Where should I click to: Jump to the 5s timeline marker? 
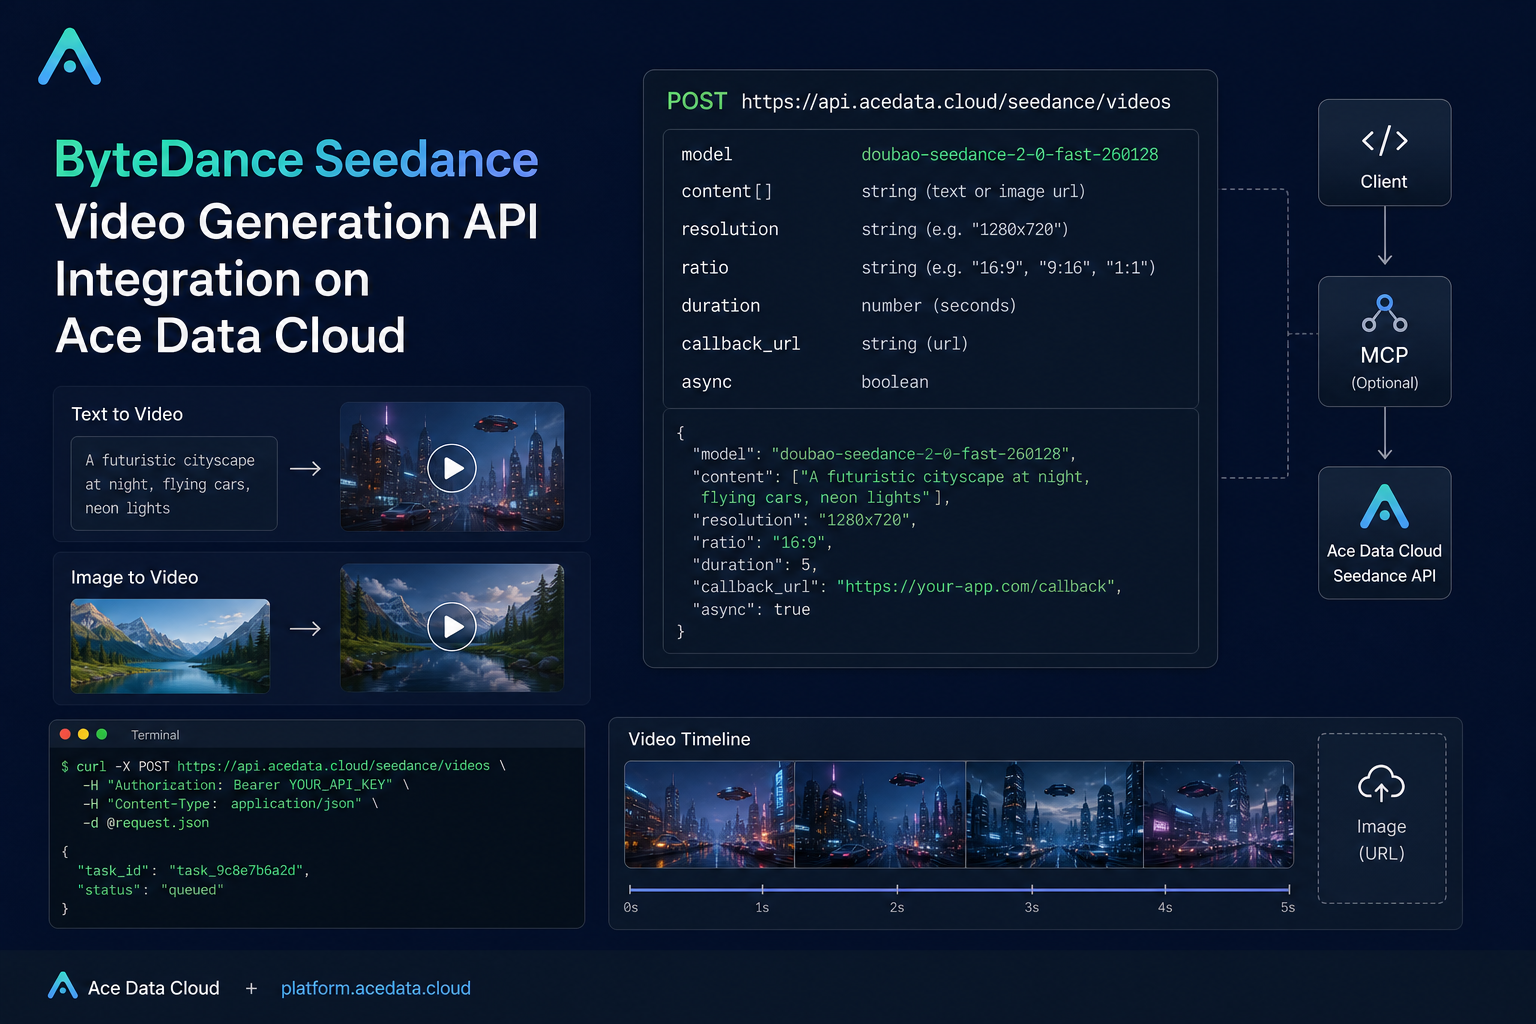click(x=1288, y=908)
